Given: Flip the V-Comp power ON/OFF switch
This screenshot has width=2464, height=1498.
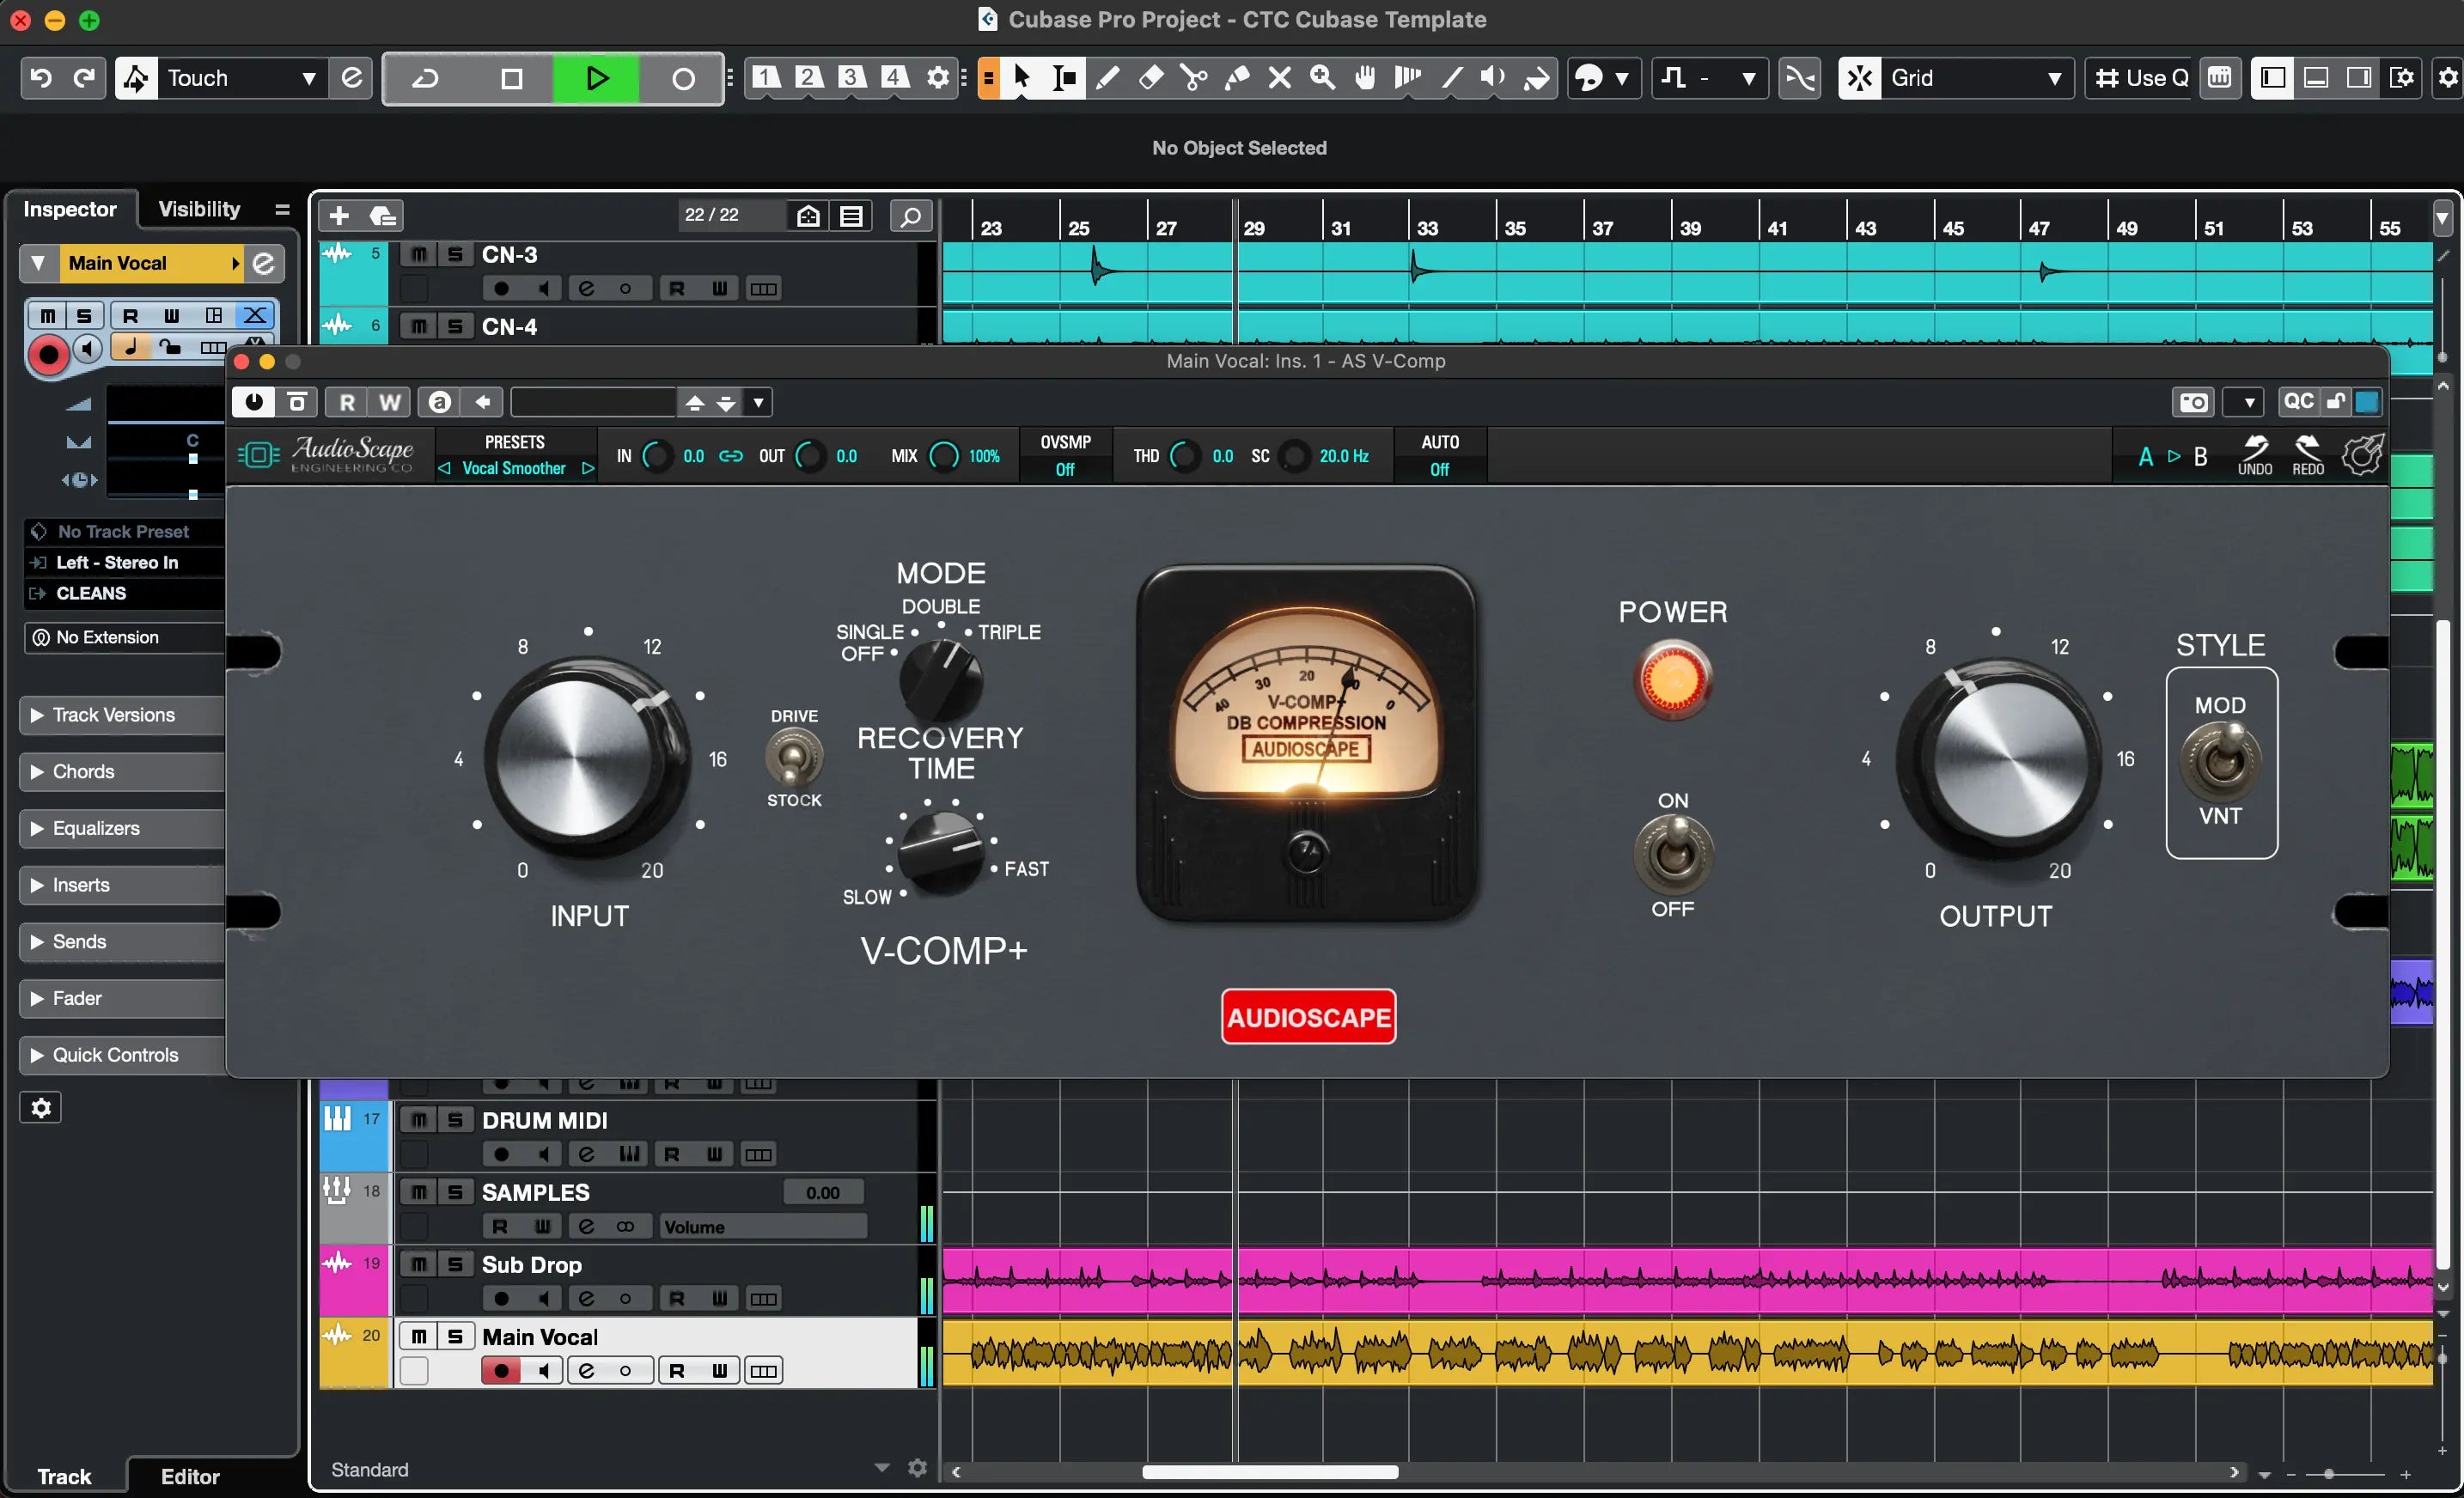Looking at the screenshot, I should pos(1673,853).
